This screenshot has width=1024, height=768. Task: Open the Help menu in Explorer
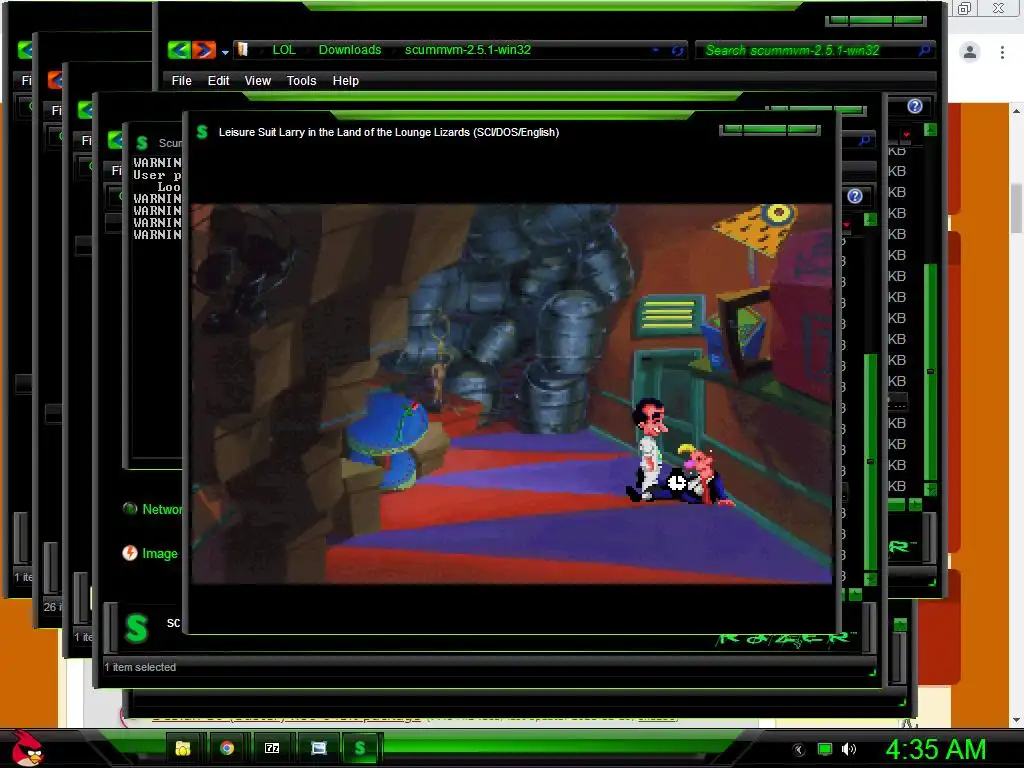[x=345, y=80]
